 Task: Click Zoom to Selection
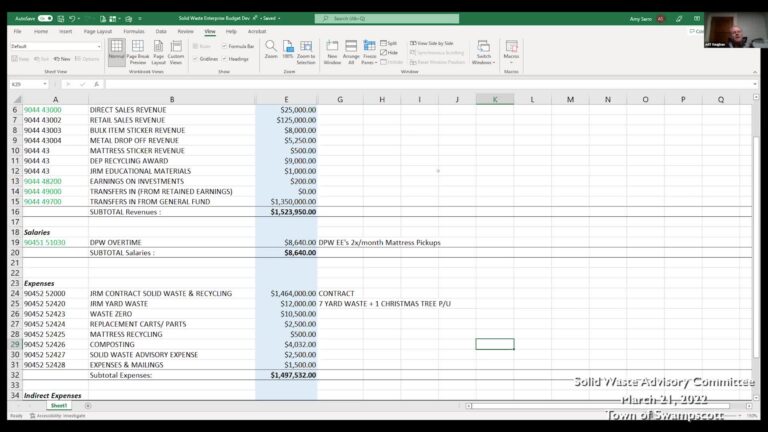[306, 51]
